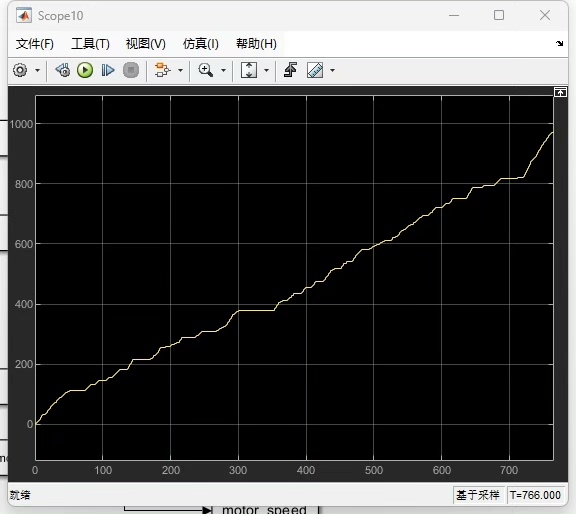Maximize the Scope10 window
The height and width of the screenshot is (514, 576).
click(x=499, y=15)
